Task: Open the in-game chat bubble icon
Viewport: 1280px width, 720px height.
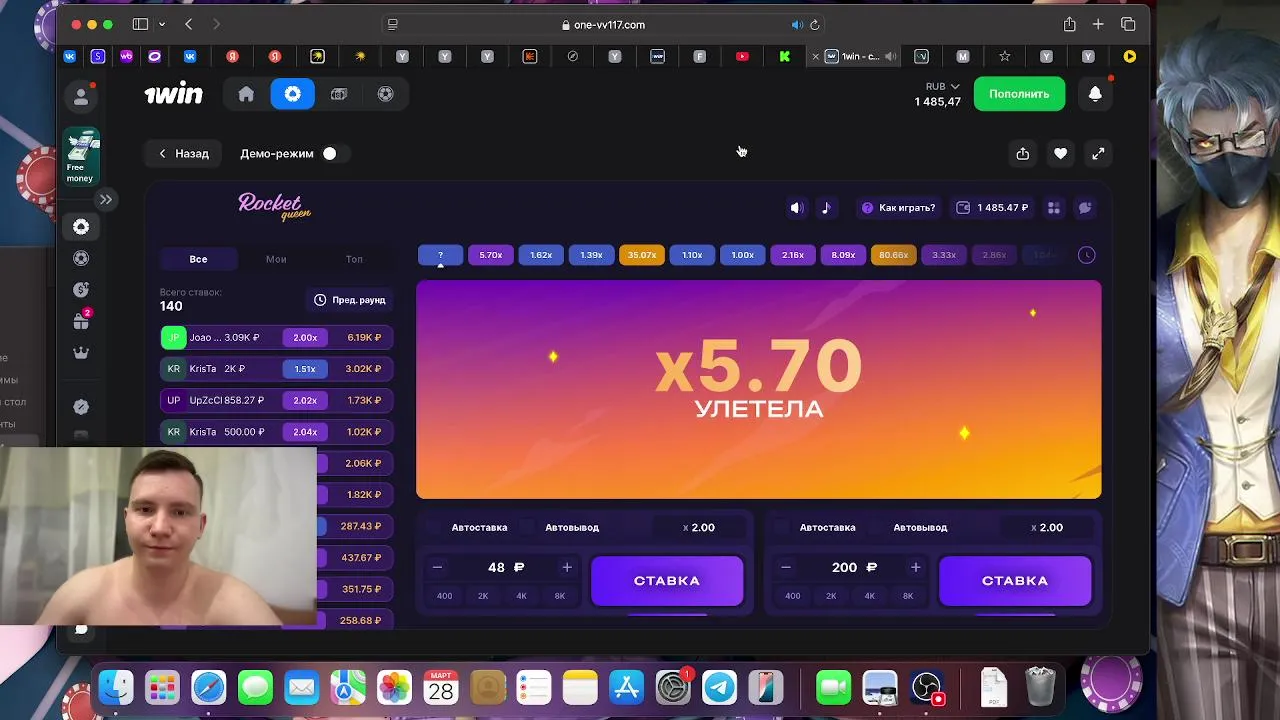Action: 1085,208
